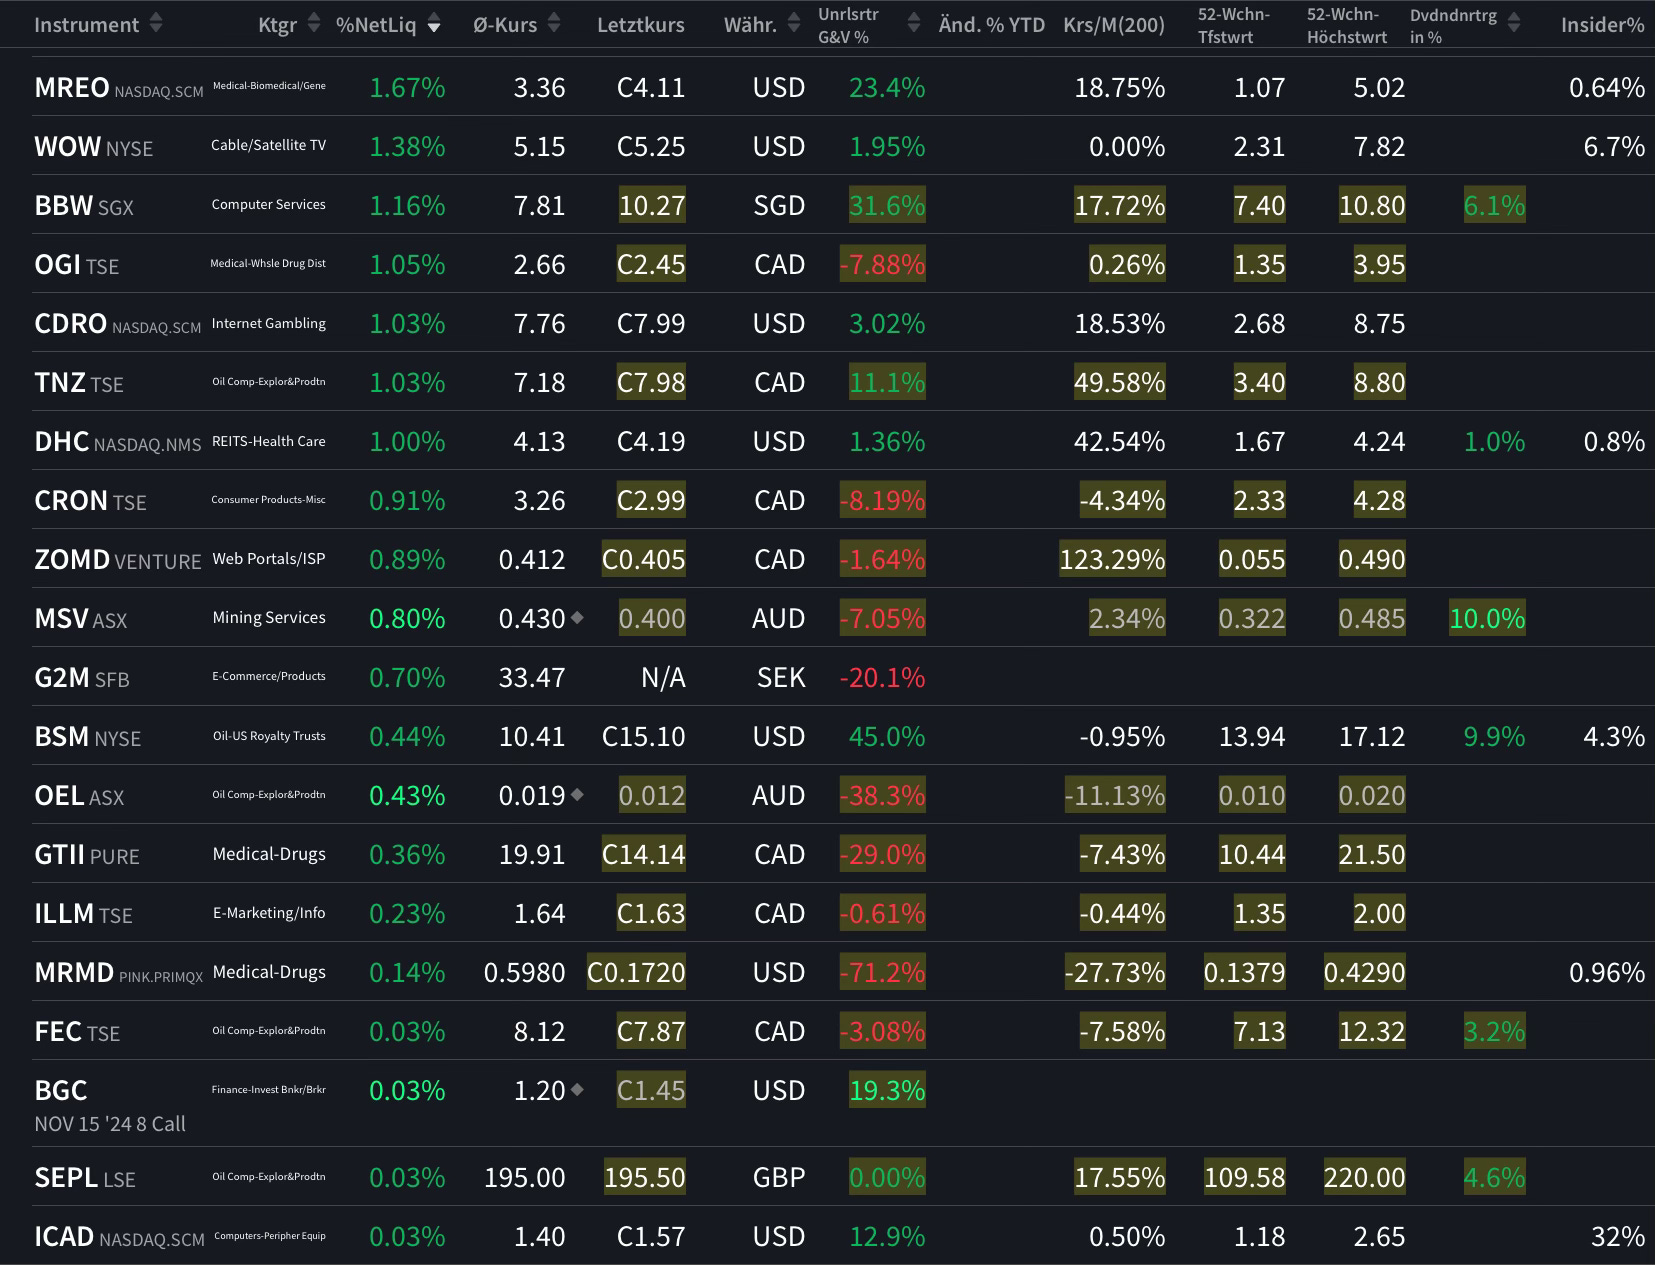Click the Insider% column header
Viewport: 1655px width, 1265px height.
point(1602,24)
